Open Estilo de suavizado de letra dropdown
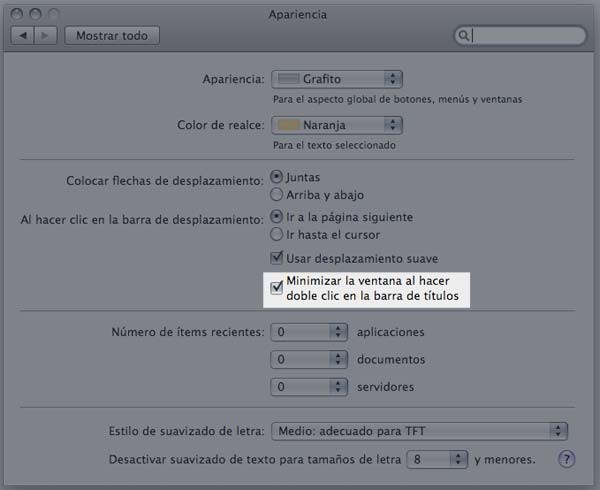Image resolution: width=600 pixels, height=490 pixels. tap(419, 431)
